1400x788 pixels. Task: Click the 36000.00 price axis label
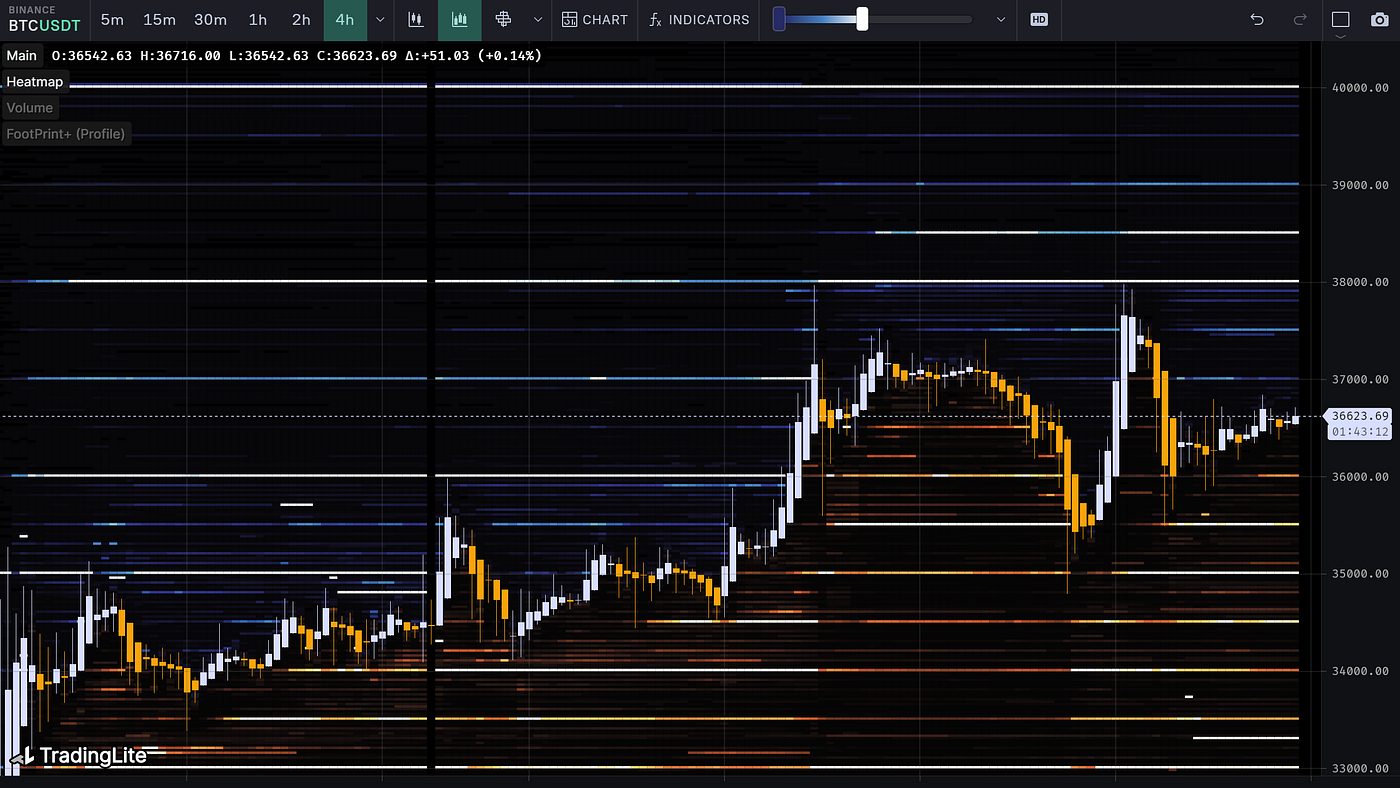point(1360,476)
